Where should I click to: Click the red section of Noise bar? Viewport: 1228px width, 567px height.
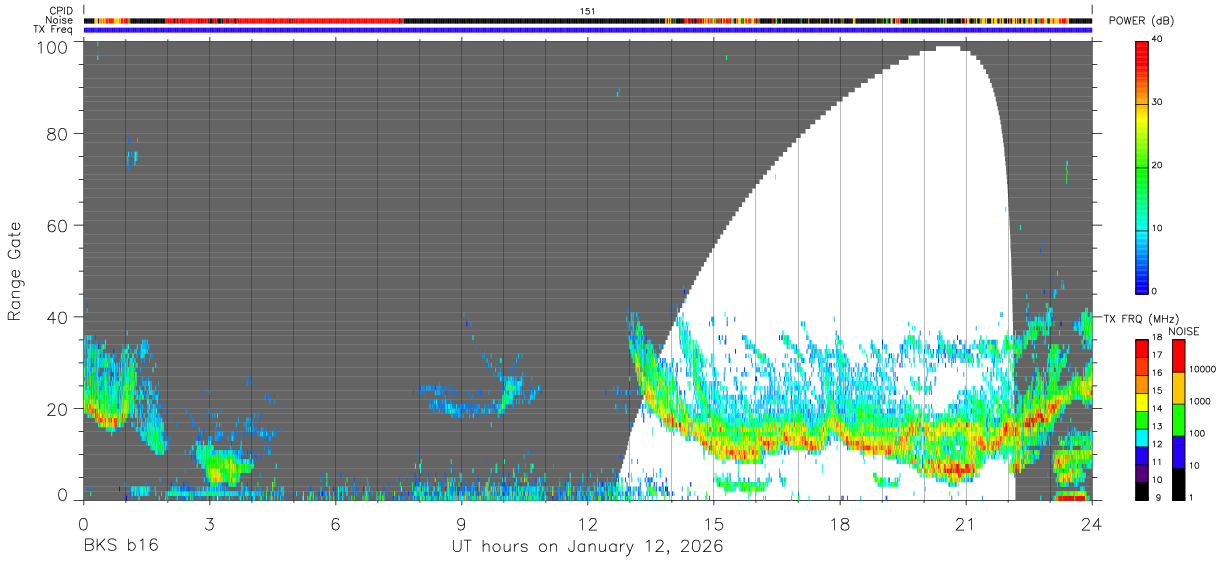click(283, 20)
